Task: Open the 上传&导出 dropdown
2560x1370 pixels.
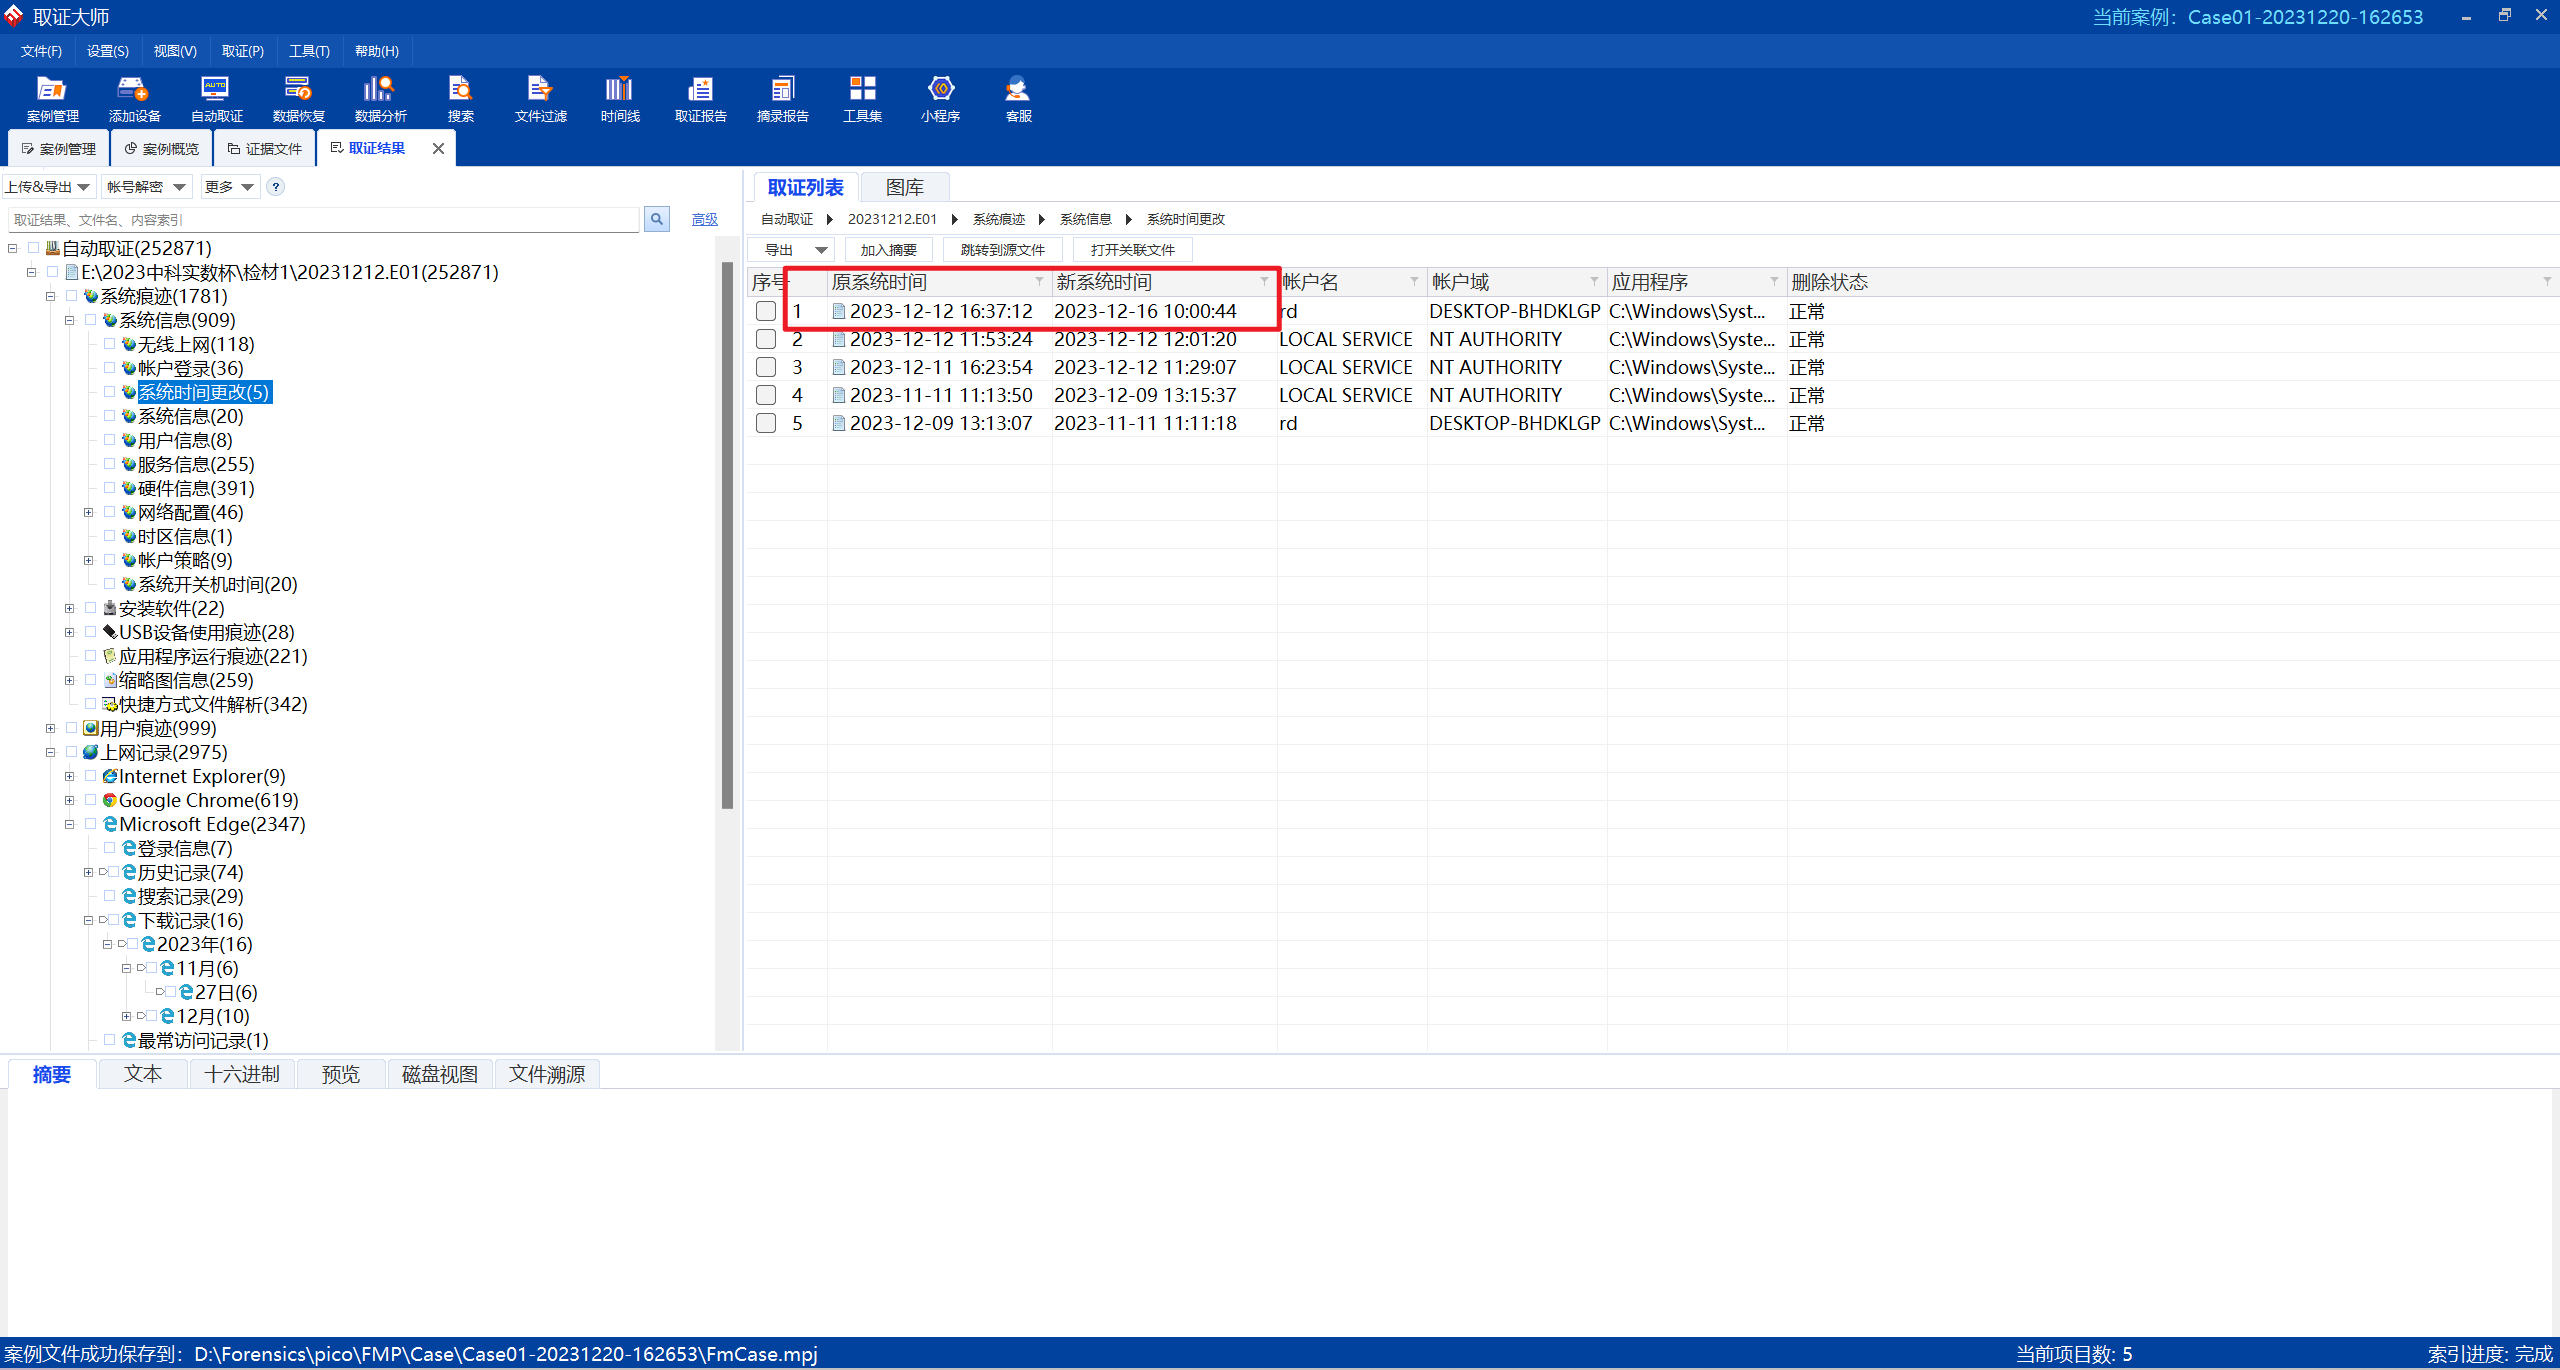Action: 48,187
